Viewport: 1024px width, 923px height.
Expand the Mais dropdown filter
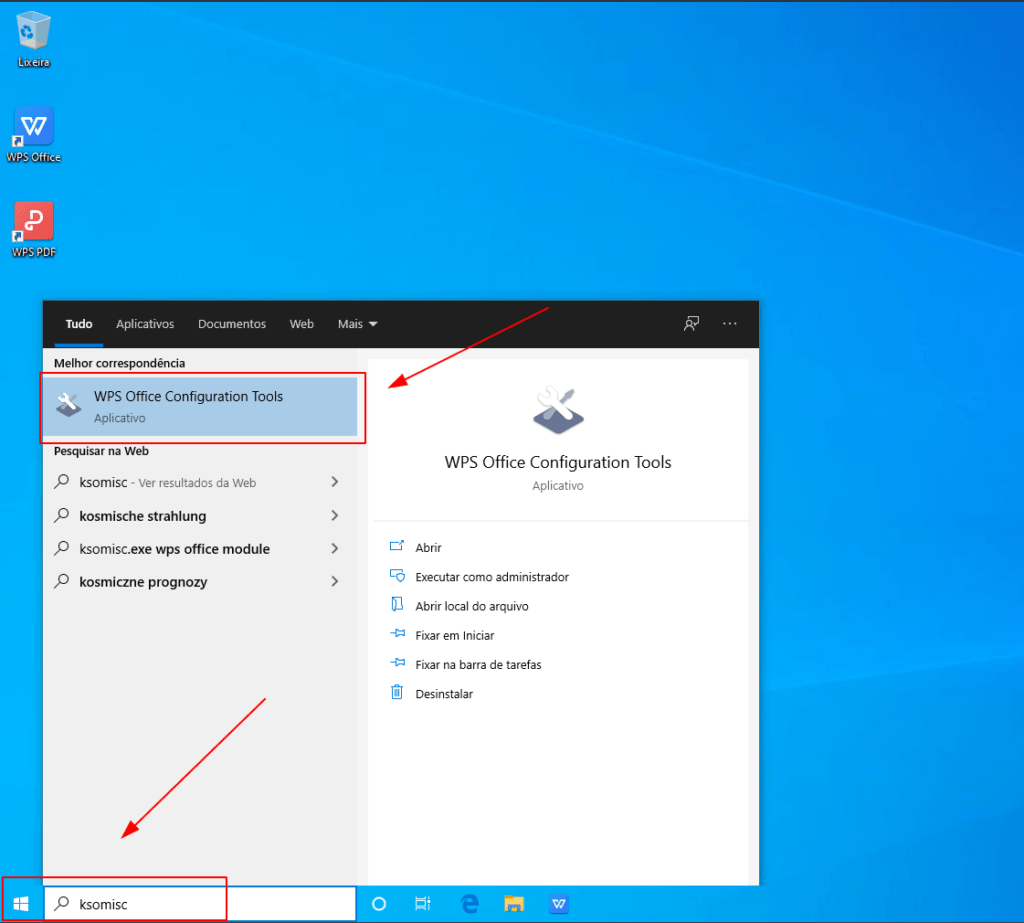pos(358,324)
